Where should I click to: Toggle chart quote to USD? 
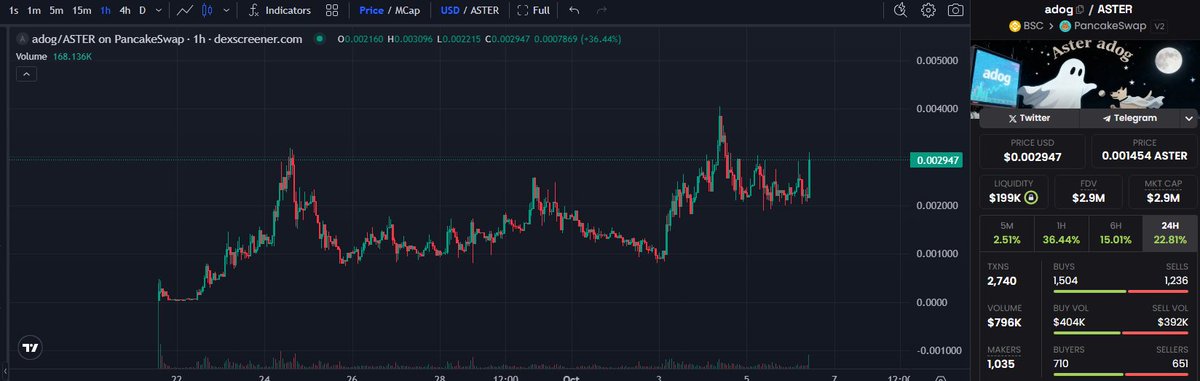(450, 11)
